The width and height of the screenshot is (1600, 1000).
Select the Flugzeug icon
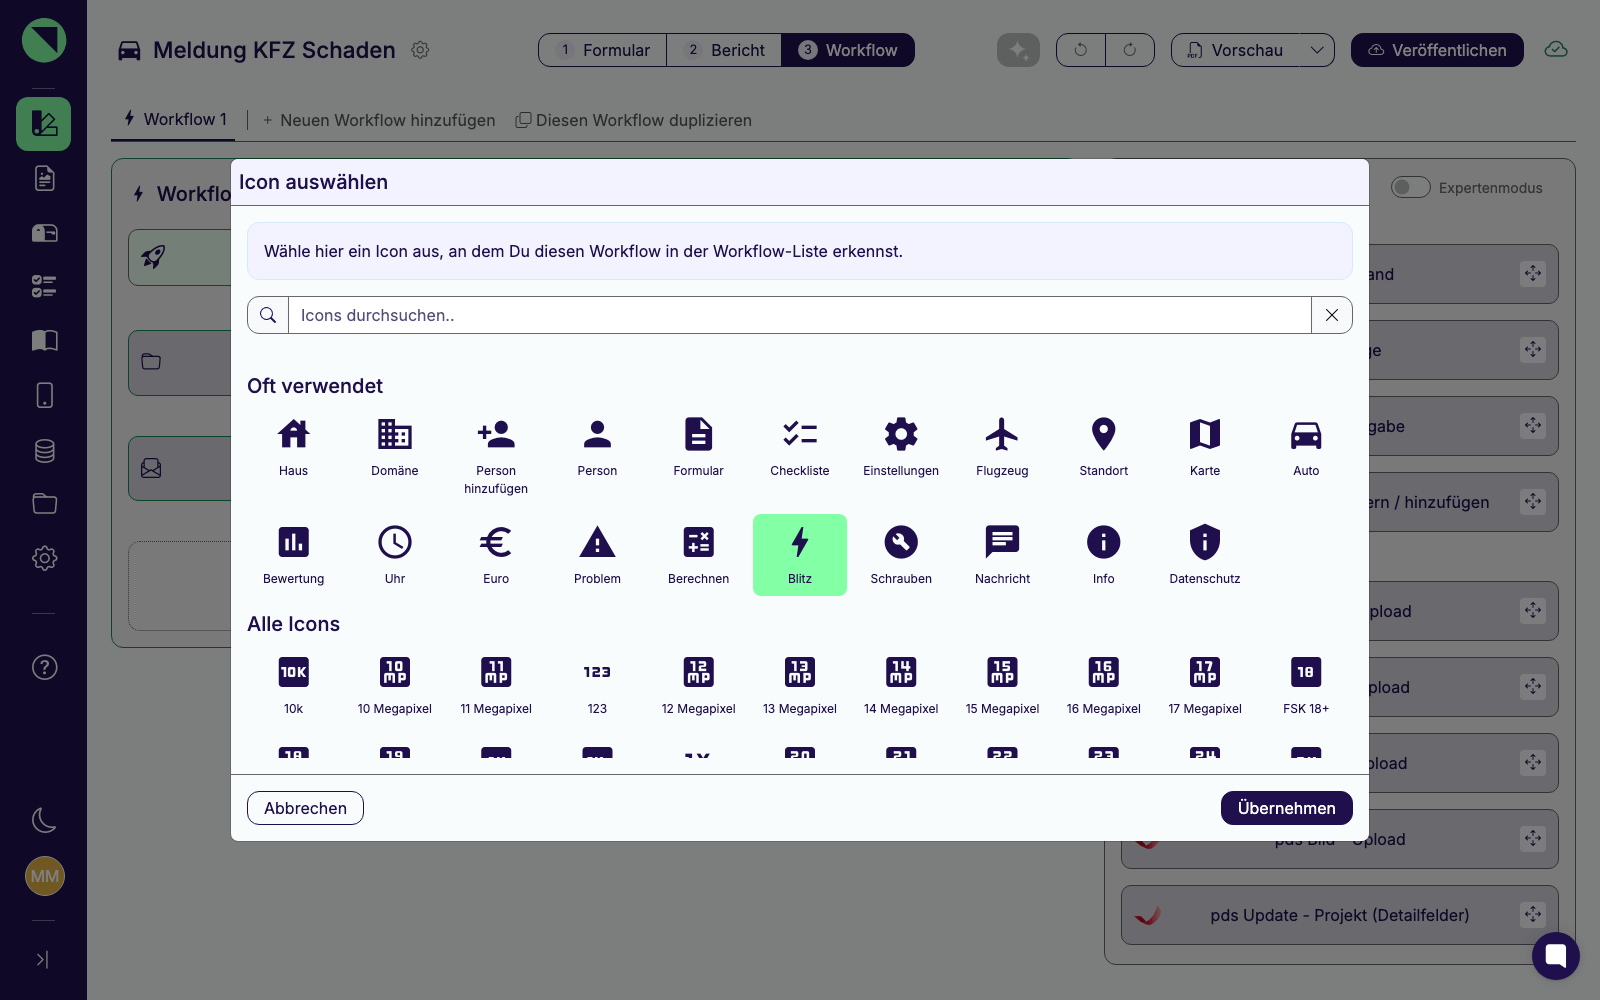[x=1002, y=446]
